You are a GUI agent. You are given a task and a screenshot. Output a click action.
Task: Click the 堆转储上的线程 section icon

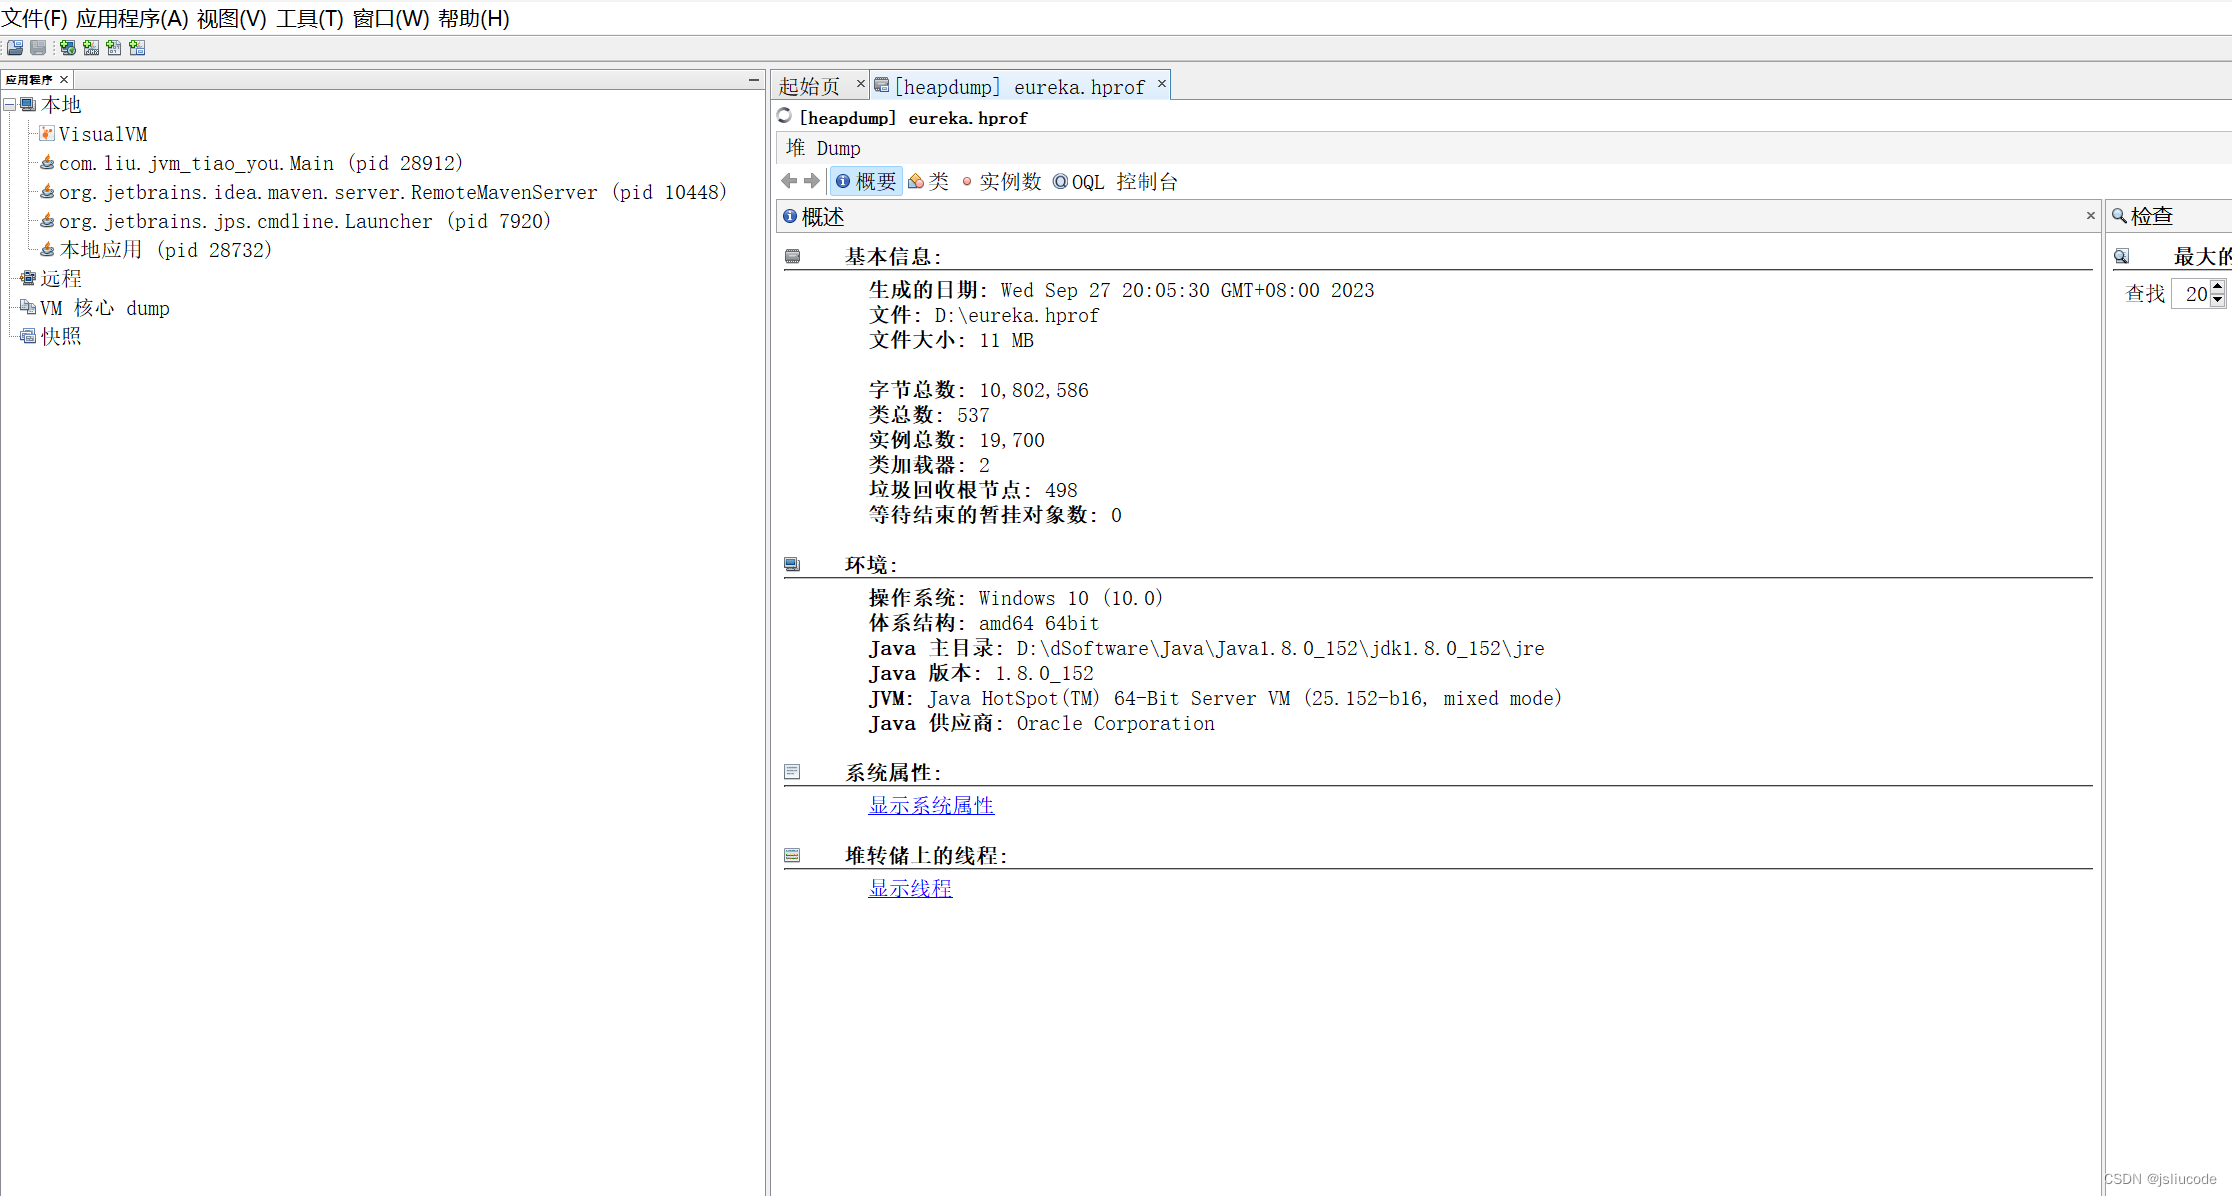coord(792,855)
